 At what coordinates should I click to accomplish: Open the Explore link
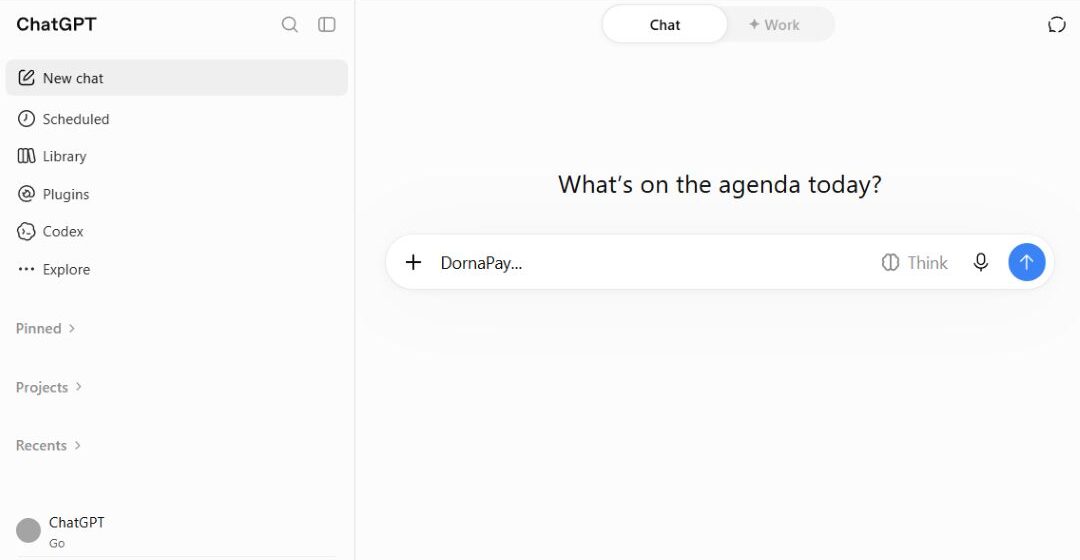[x=176, y=269]
